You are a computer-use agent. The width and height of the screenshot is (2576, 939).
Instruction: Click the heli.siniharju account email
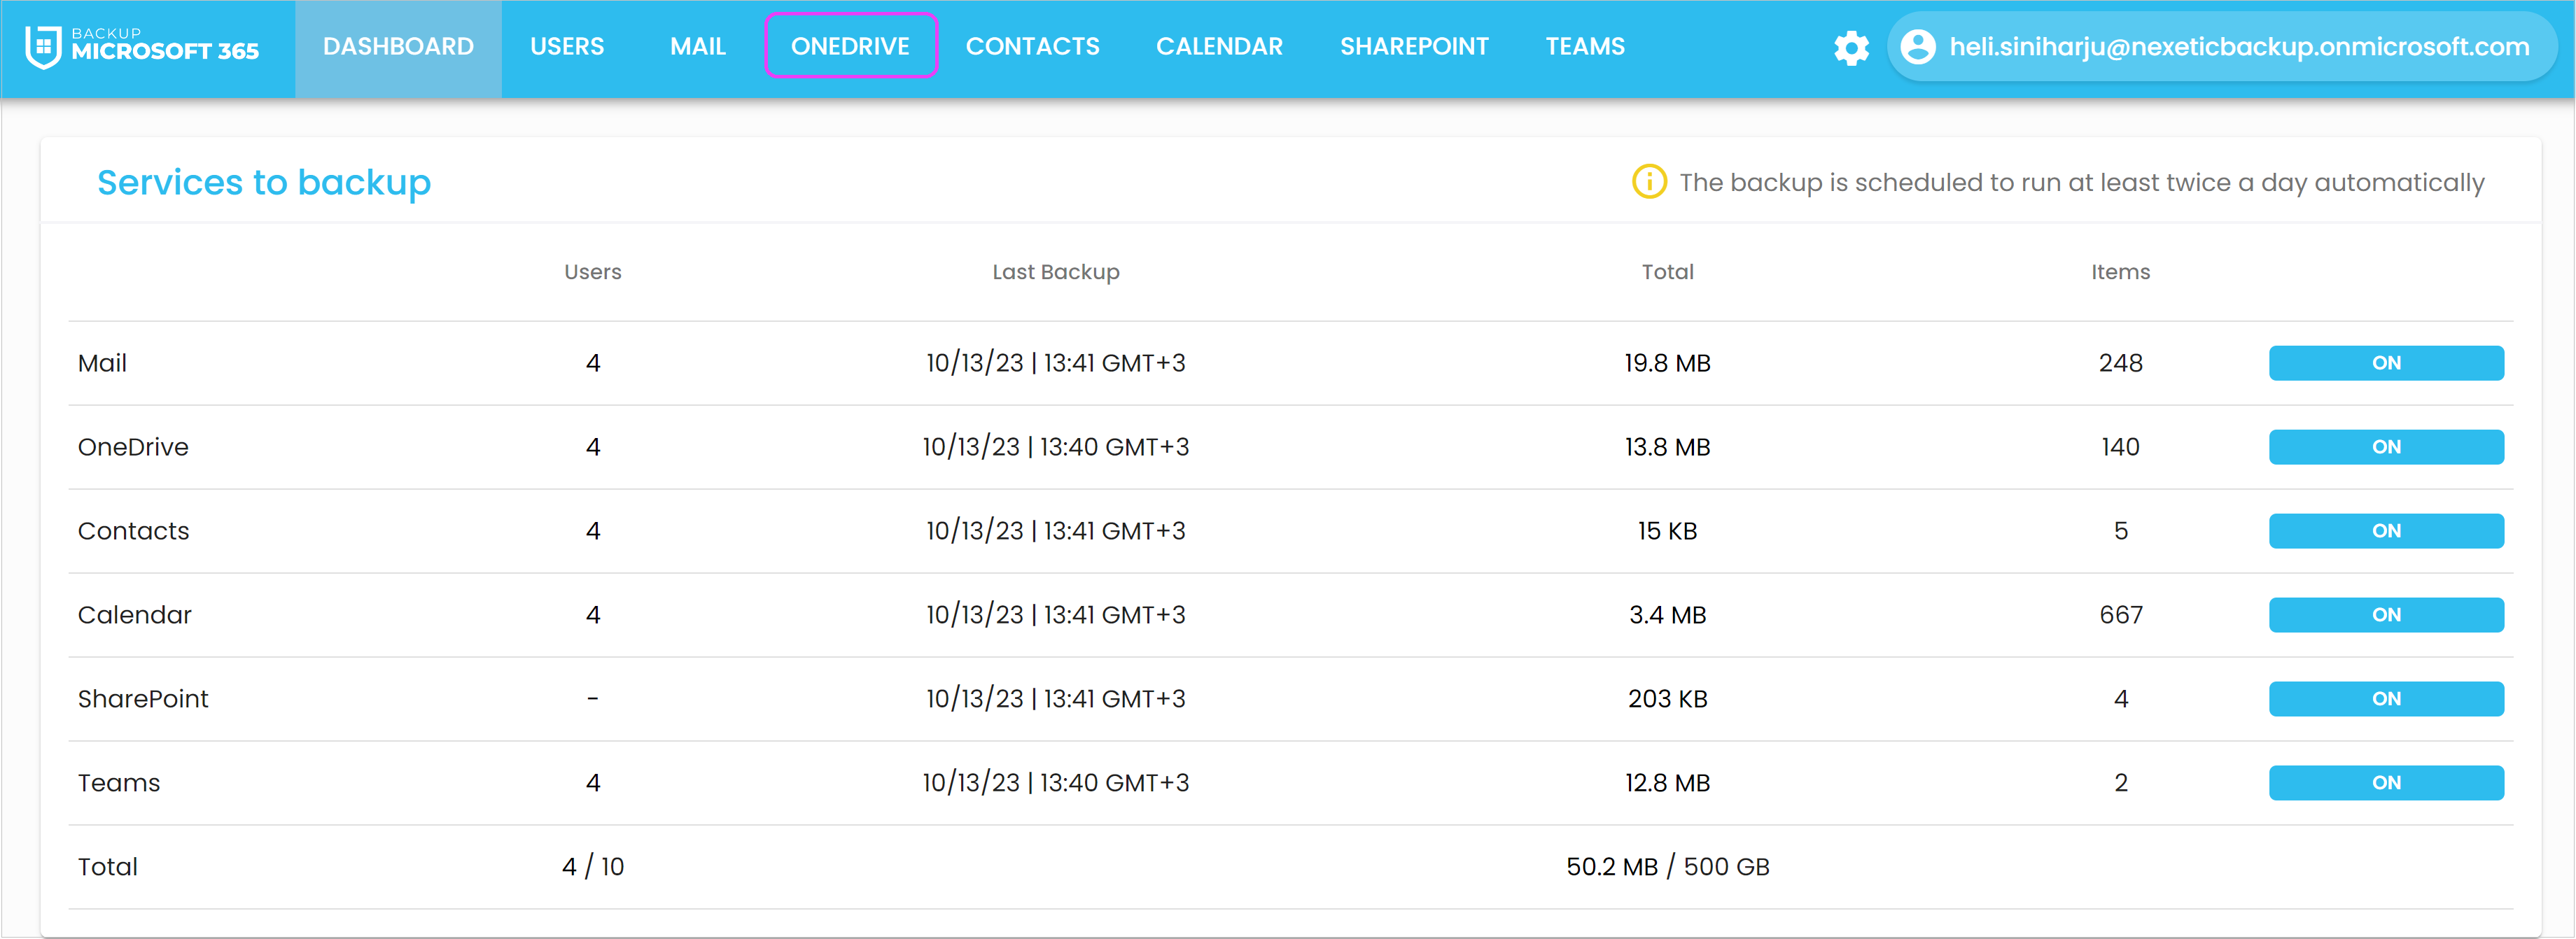pyautogui.click(x=2239, y=47)
